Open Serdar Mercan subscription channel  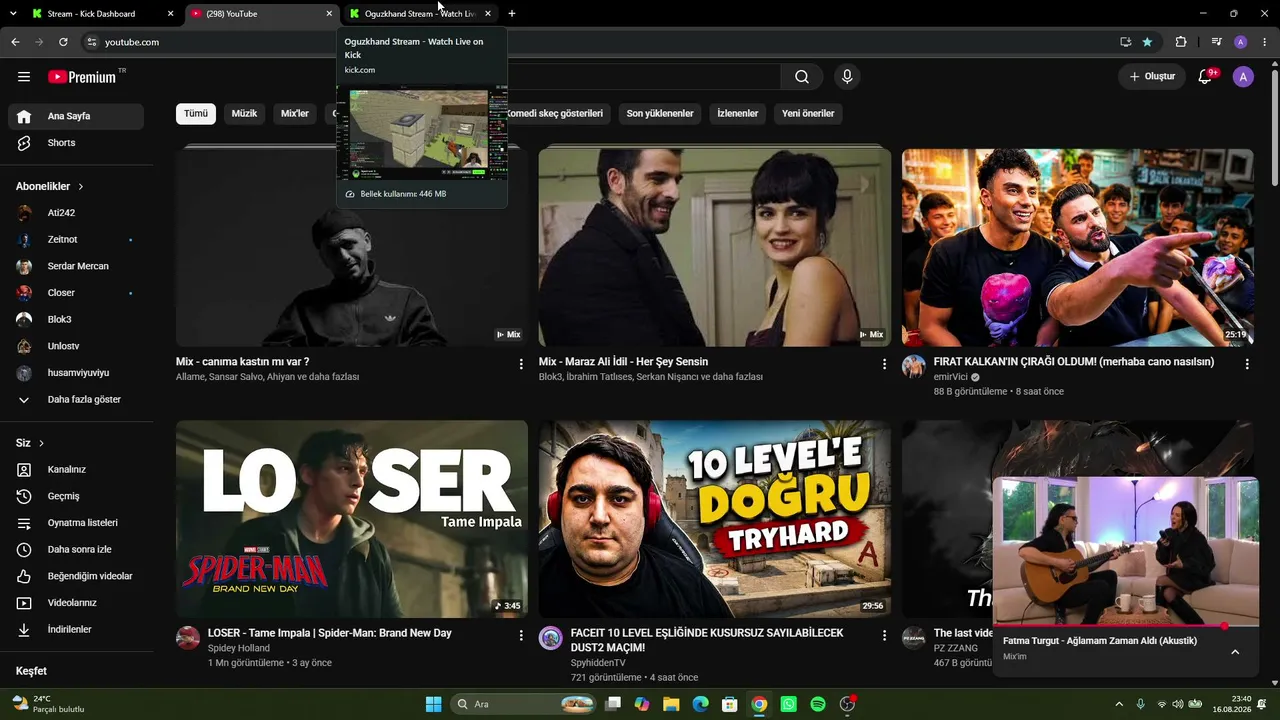click(76, 266)
